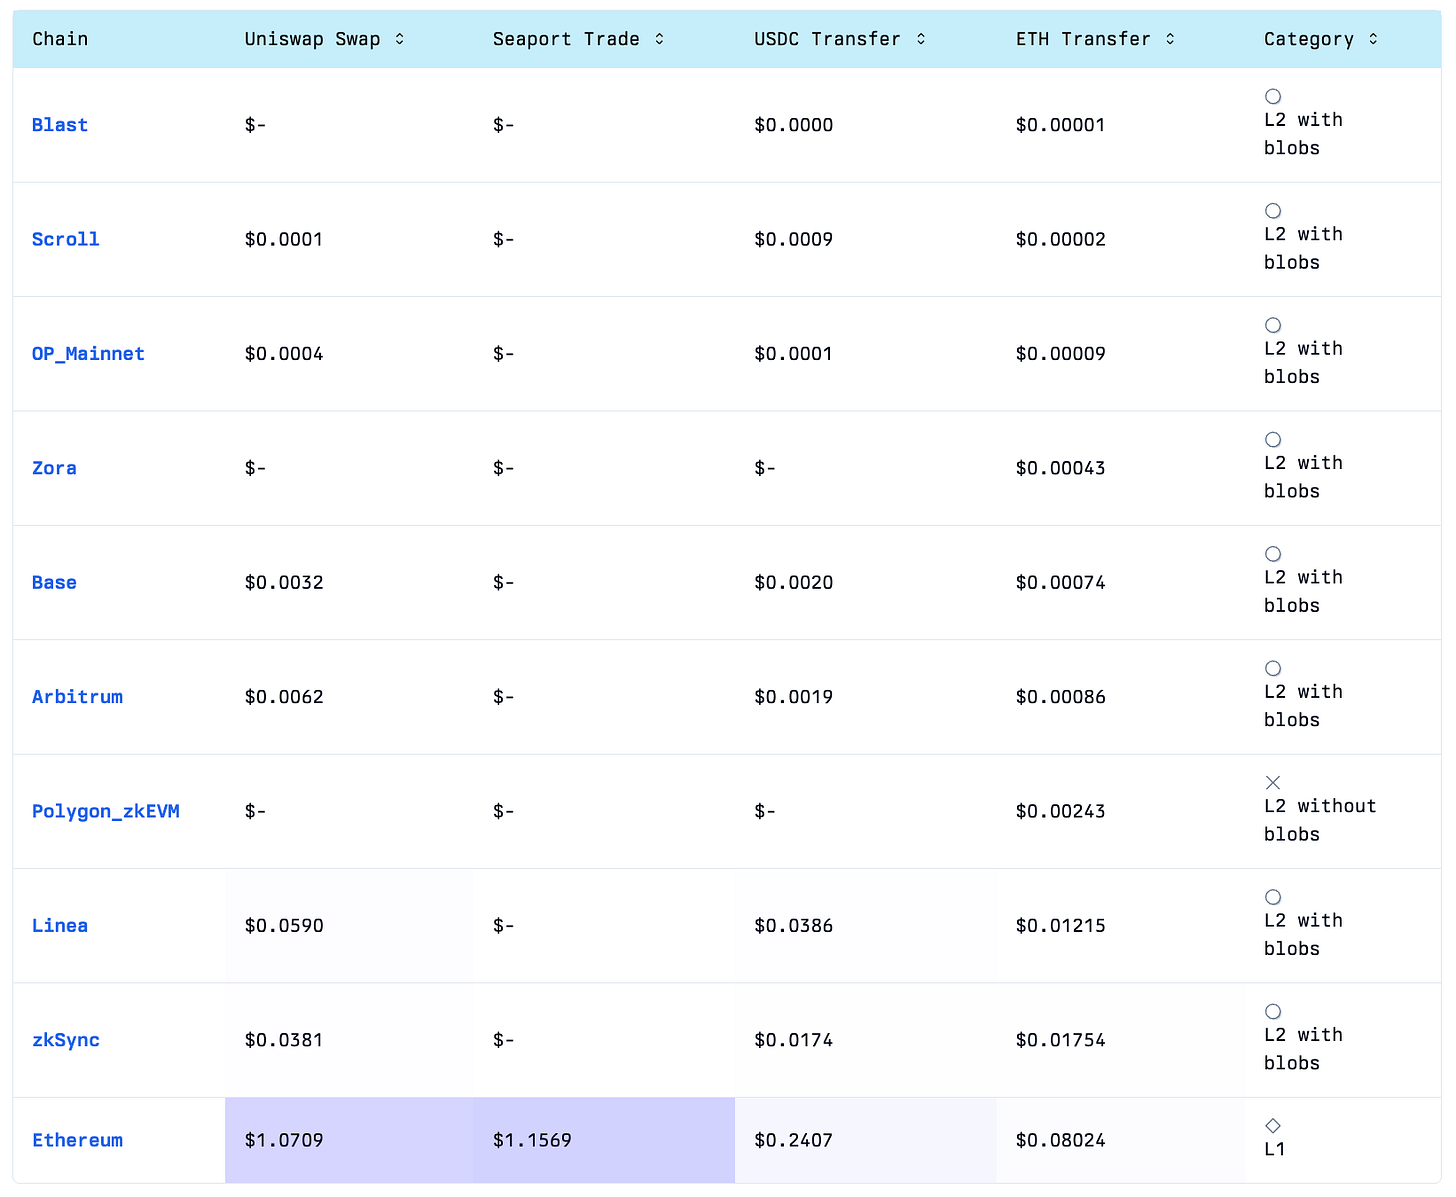Image resolution: width=1456 pixels, height=1197 pixels.
Task: Click the circle icon in Base row
Action: click(x=1273, y=554)
